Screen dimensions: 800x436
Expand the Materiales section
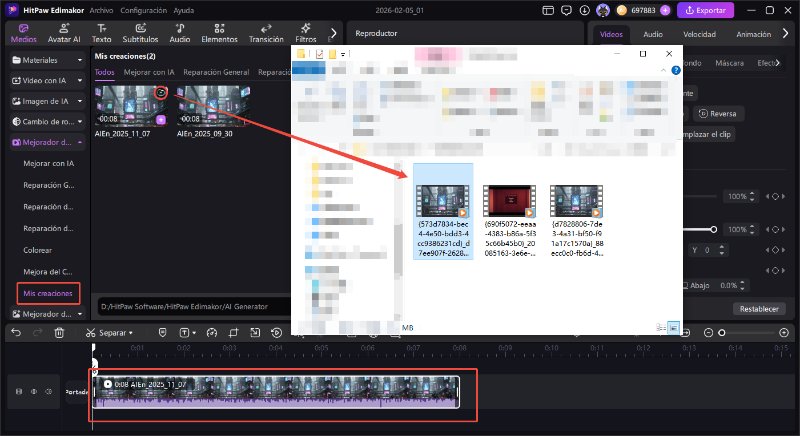pos(47,60)
